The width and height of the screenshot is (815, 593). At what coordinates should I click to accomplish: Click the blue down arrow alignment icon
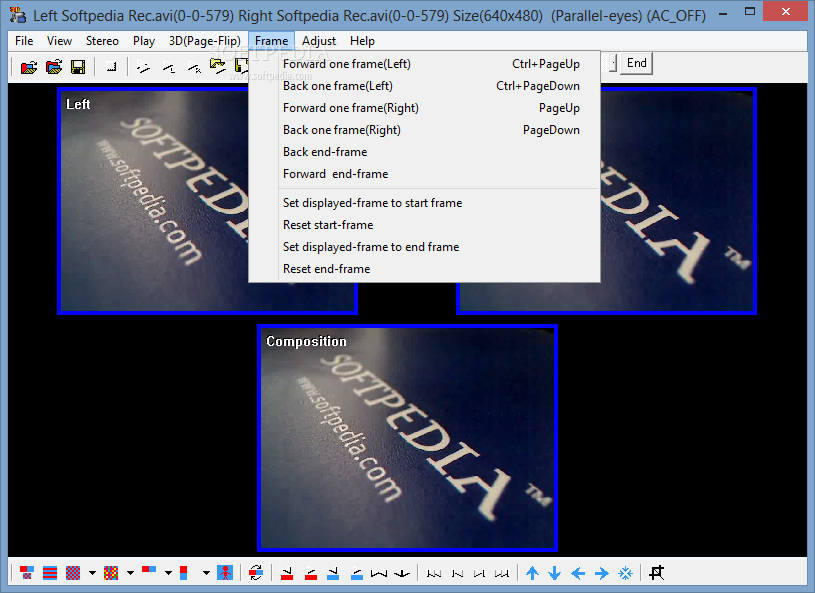(555, 573)
